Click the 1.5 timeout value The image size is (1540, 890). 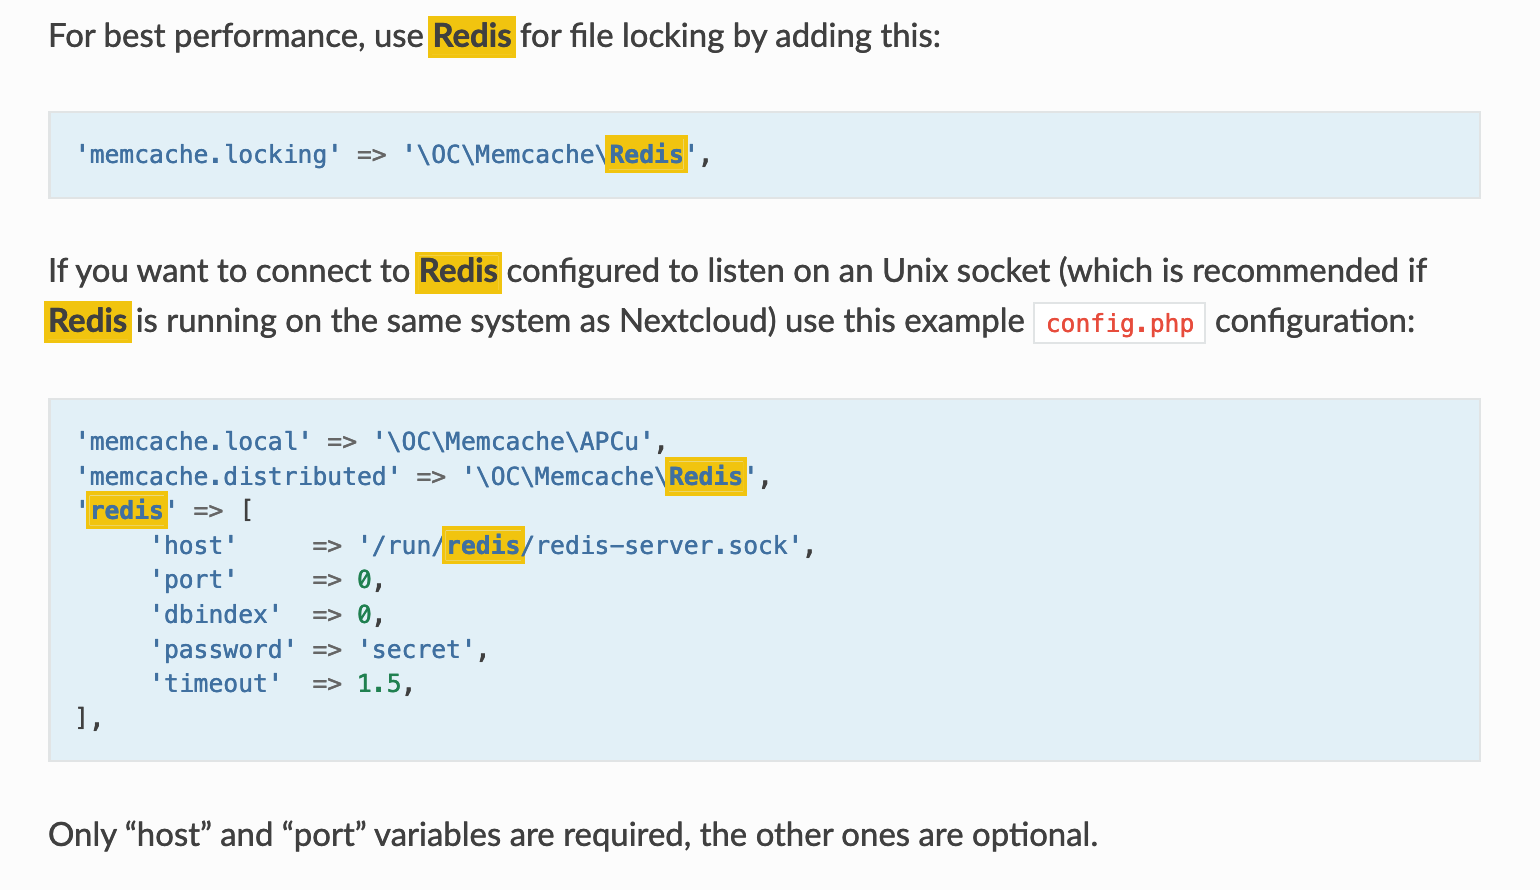(379, 684)
